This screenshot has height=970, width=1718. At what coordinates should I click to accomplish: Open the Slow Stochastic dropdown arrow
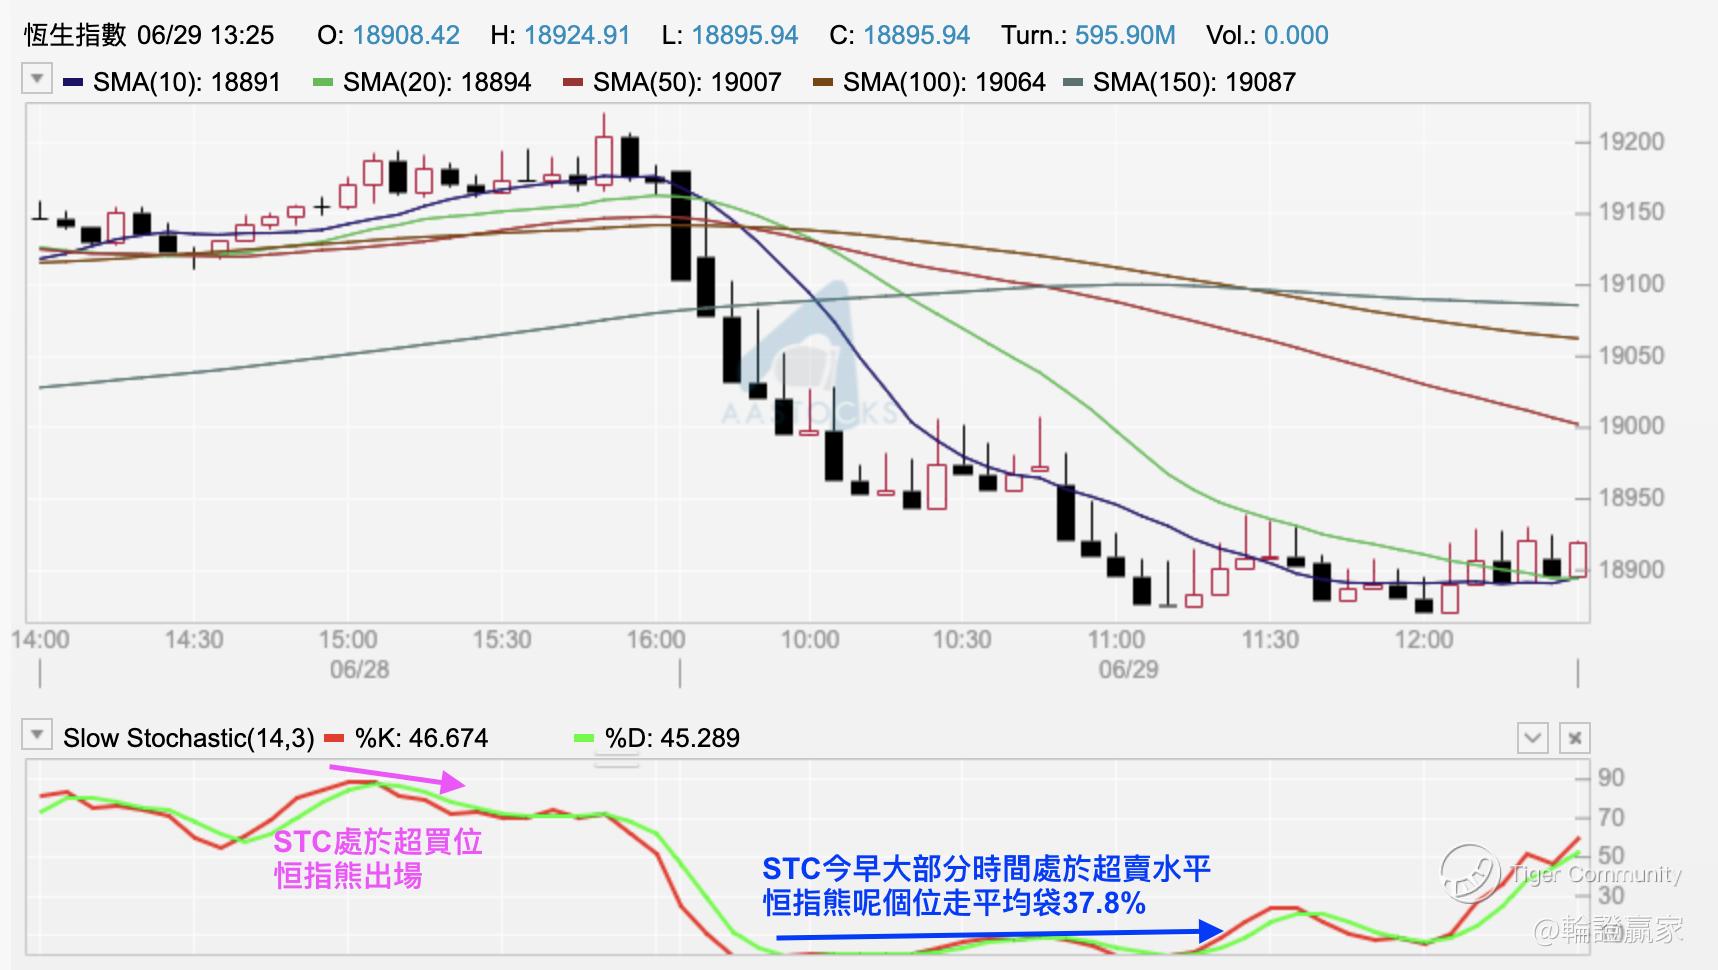37,735
